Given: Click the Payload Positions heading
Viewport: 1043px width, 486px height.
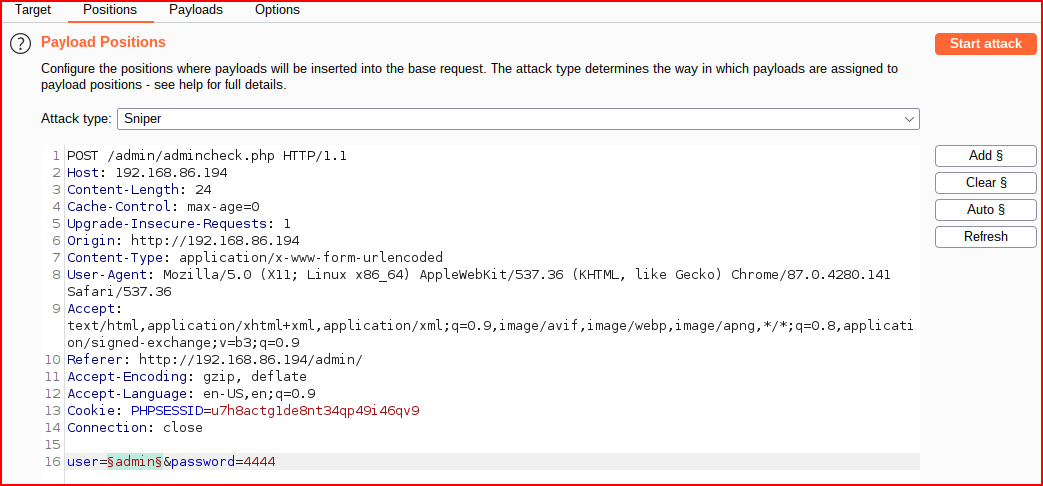Looking at the screenshot, I should (103, 42).
